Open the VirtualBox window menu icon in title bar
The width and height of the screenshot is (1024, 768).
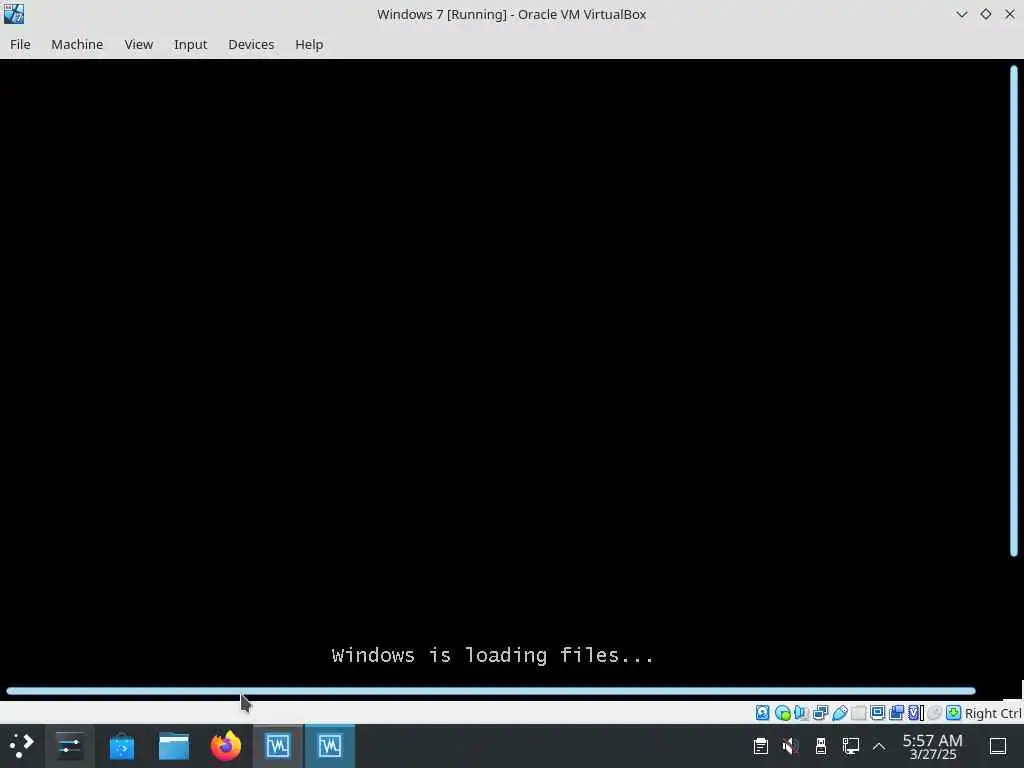[14, 14]
